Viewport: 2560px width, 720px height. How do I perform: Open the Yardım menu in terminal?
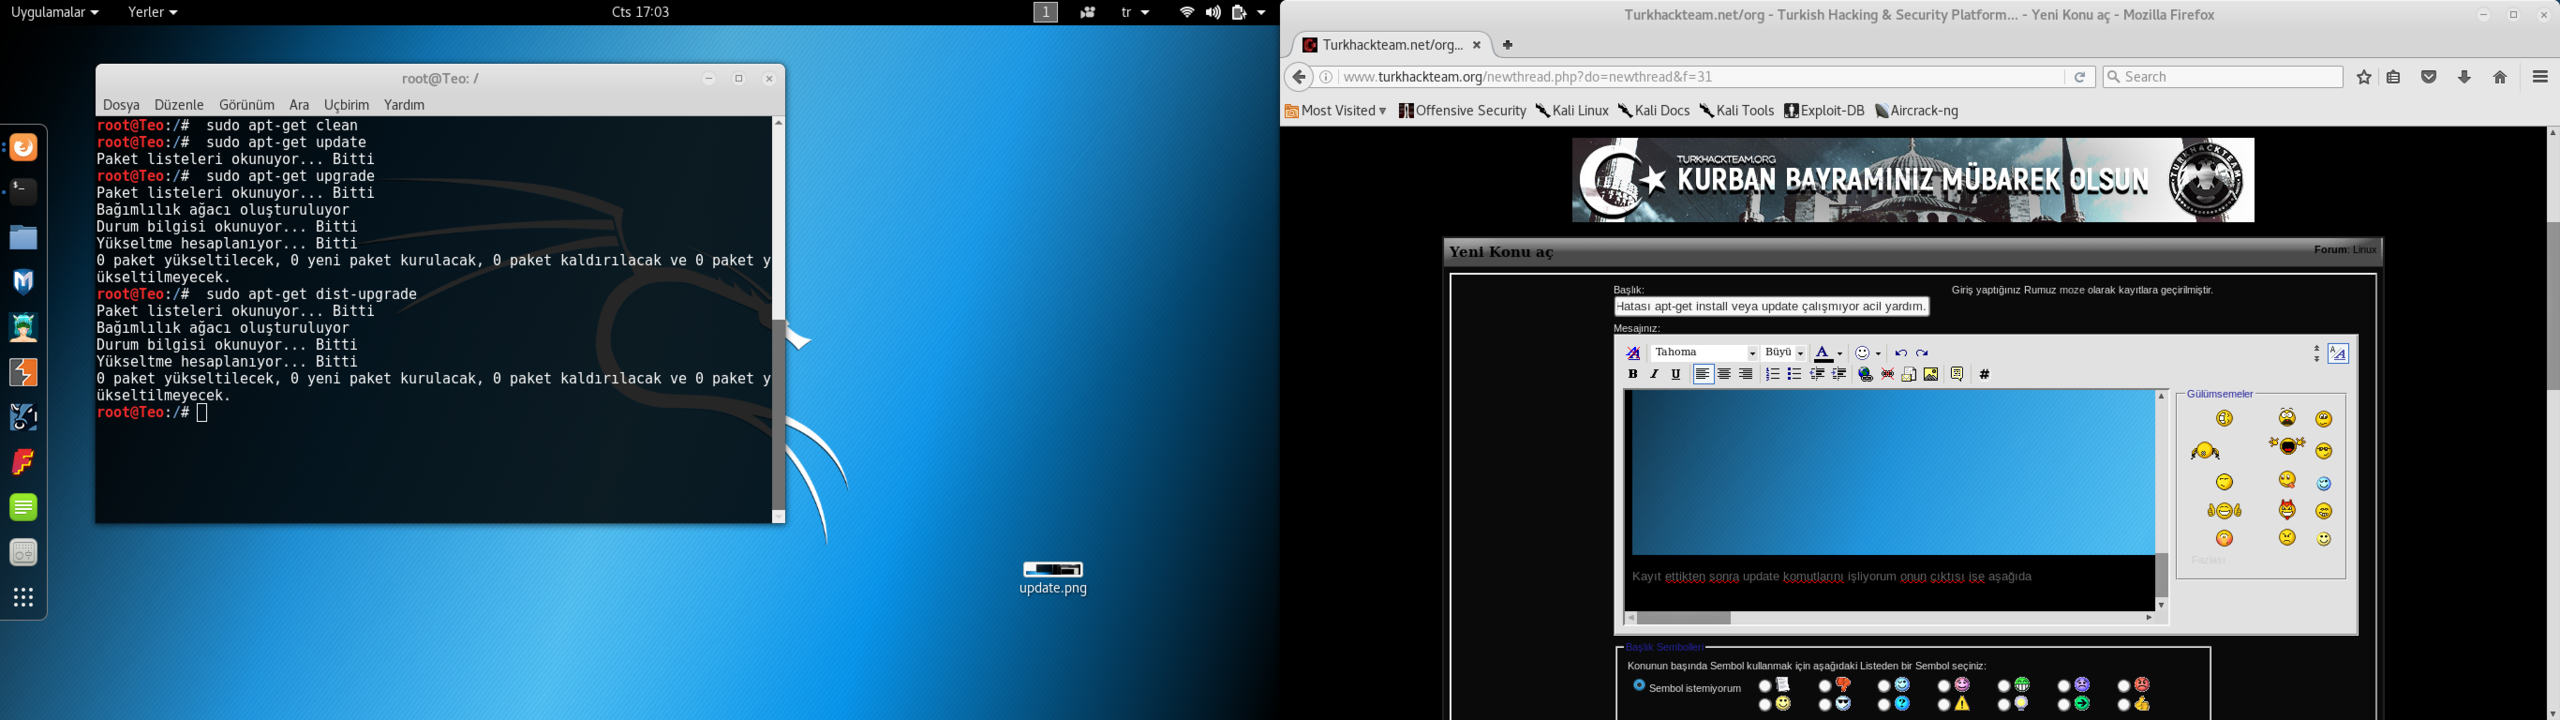tap(405, 105)
